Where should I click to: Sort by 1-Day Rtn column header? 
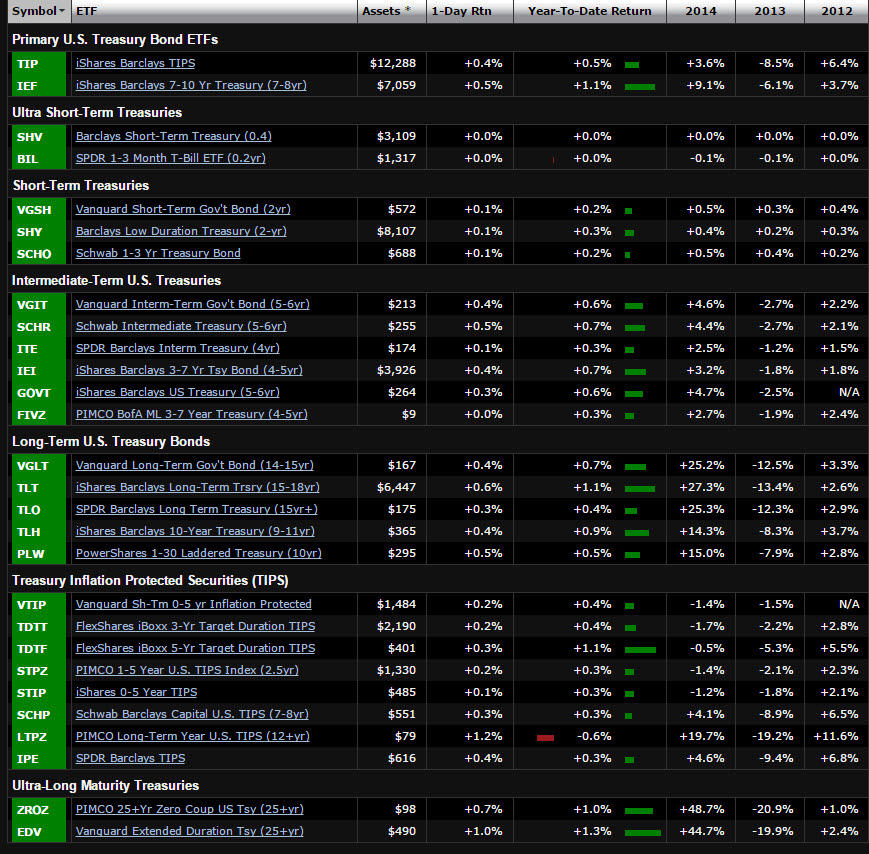tap(462, 11)
